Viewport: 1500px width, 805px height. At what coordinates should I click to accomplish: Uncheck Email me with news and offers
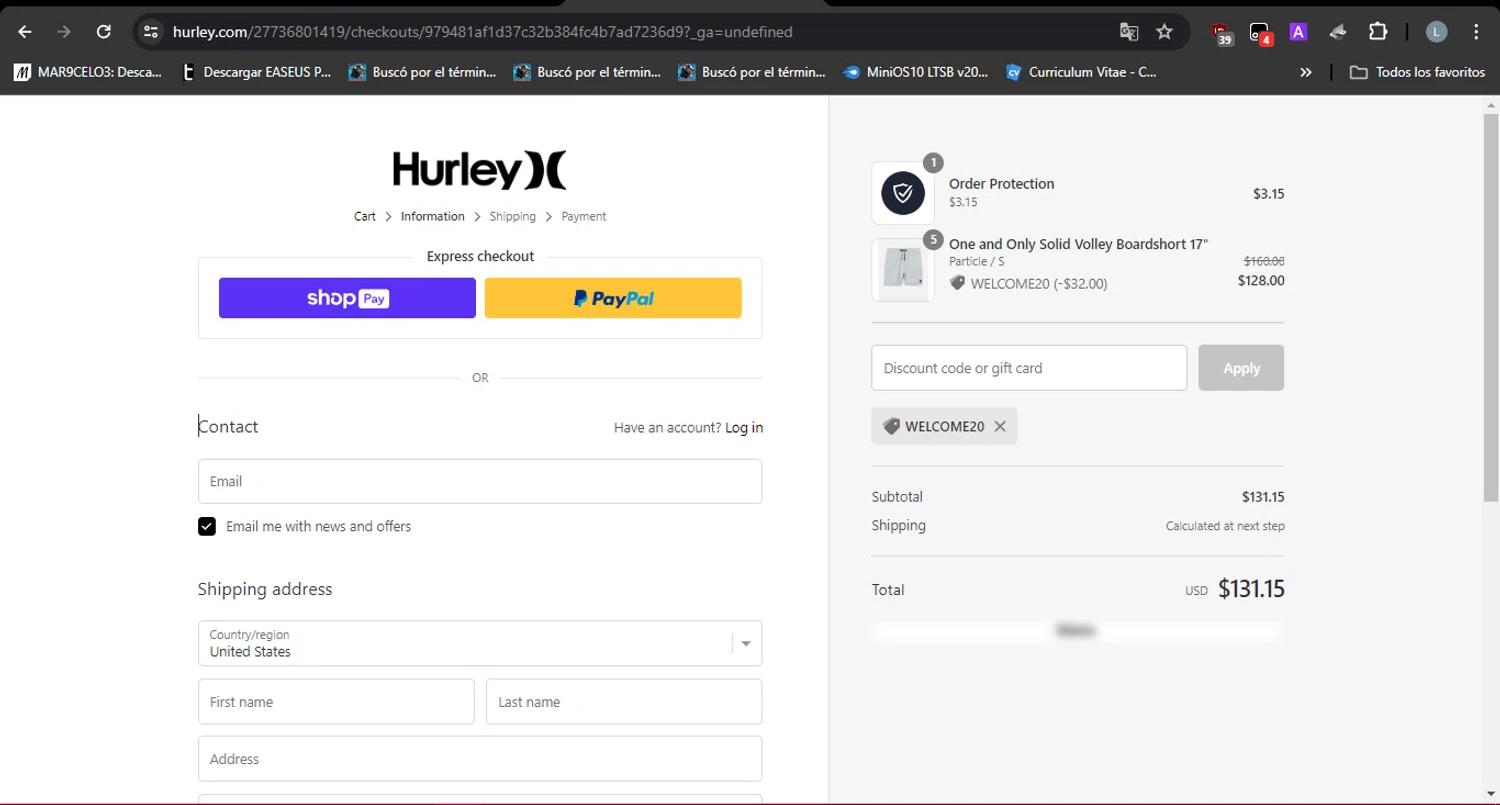point(207,526)
